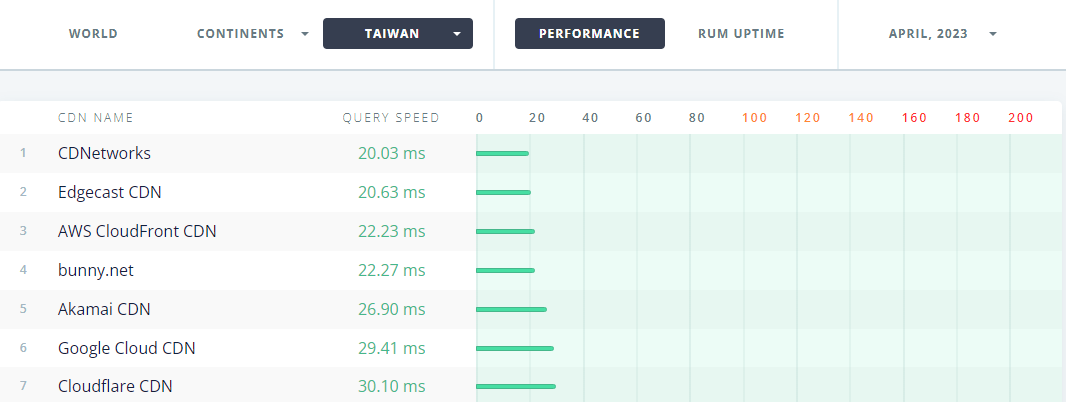The height and width of the screenshot is (402, 1066).
Task: Click the CDNetworks speed bar
Action: coord(502,154)
